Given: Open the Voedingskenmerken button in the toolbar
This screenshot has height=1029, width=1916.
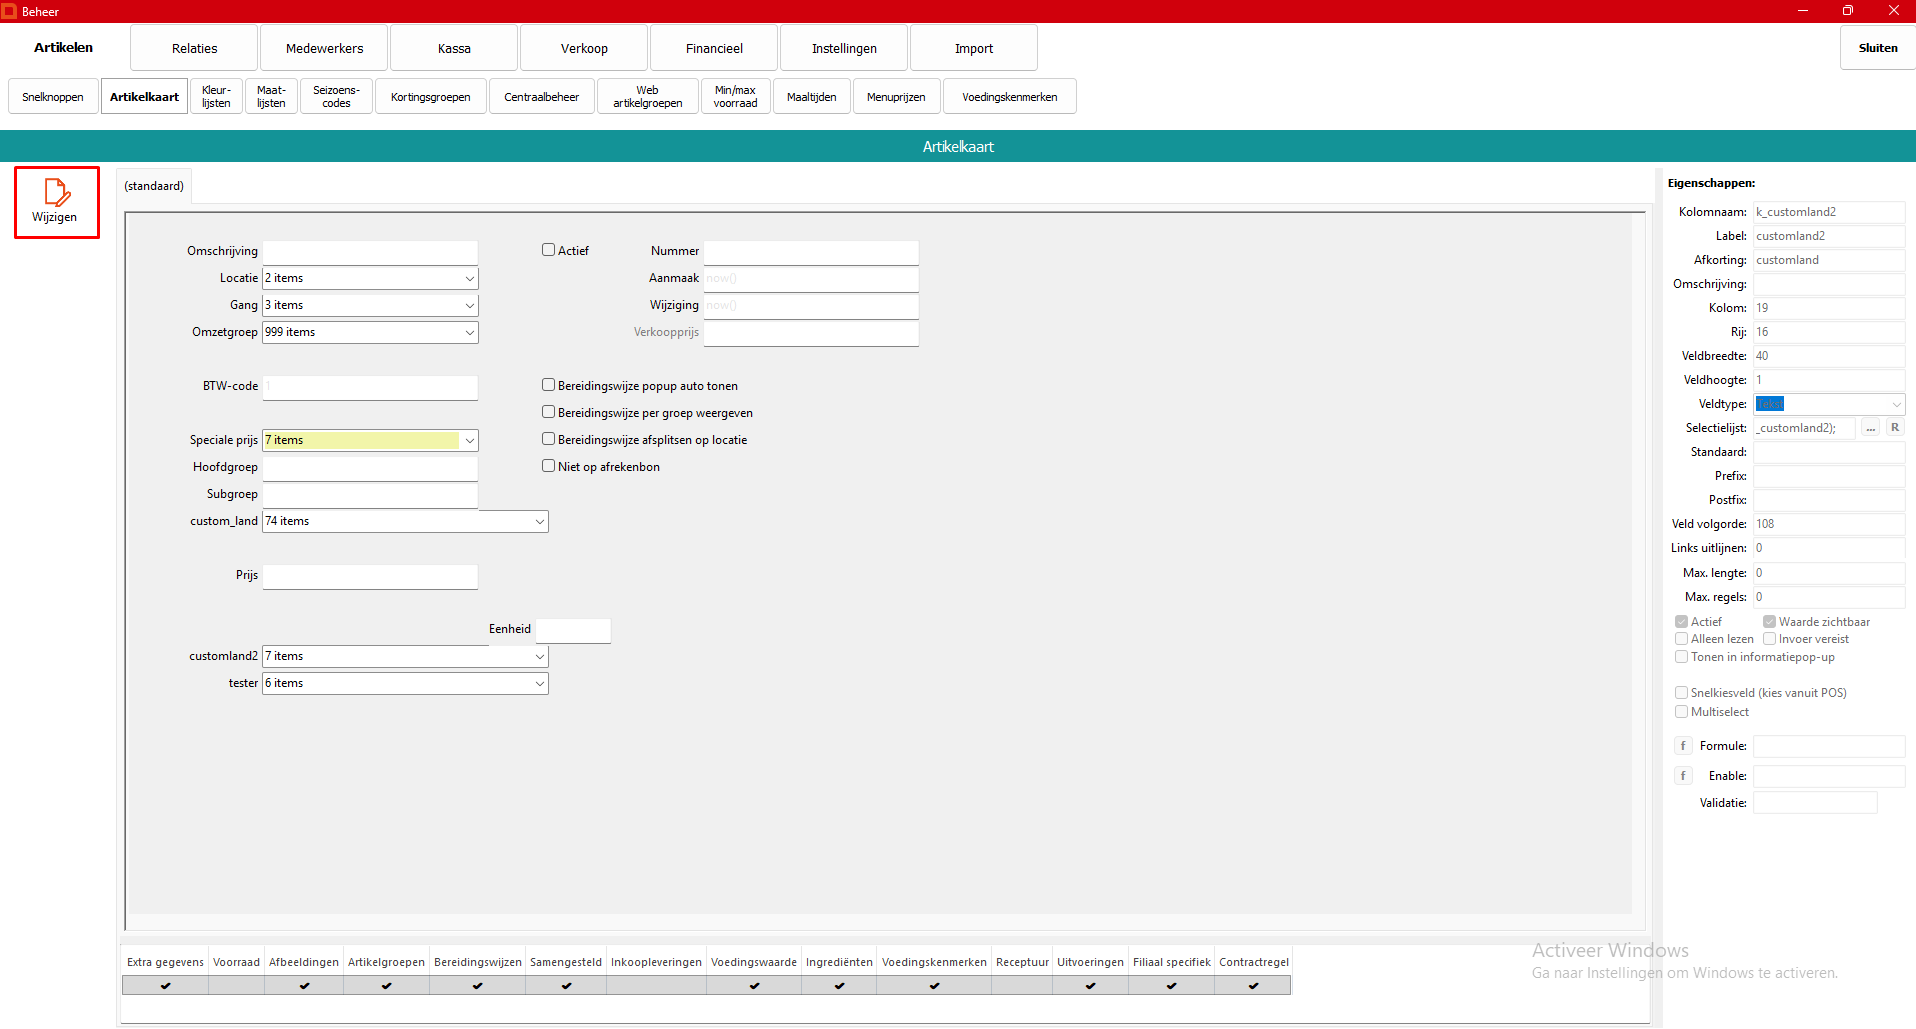Looking at the screenshot, I should [x=1009, y=97].
